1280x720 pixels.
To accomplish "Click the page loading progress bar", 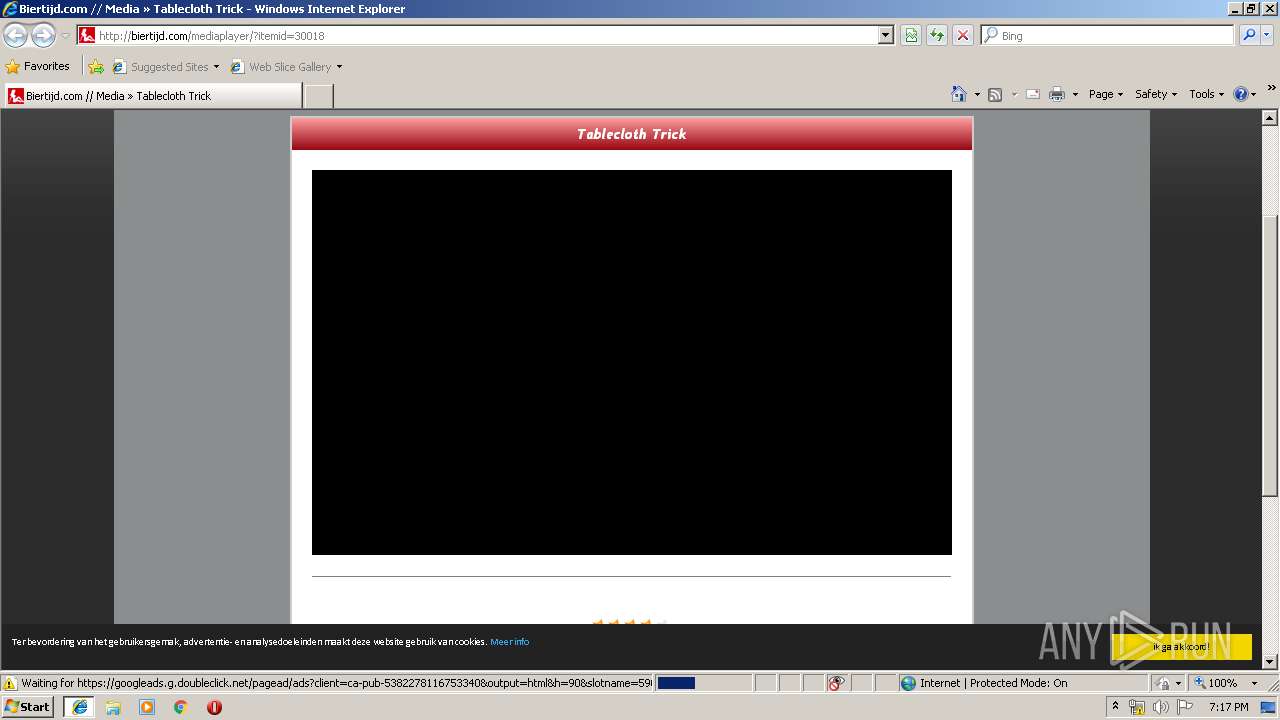I will 704,683.
